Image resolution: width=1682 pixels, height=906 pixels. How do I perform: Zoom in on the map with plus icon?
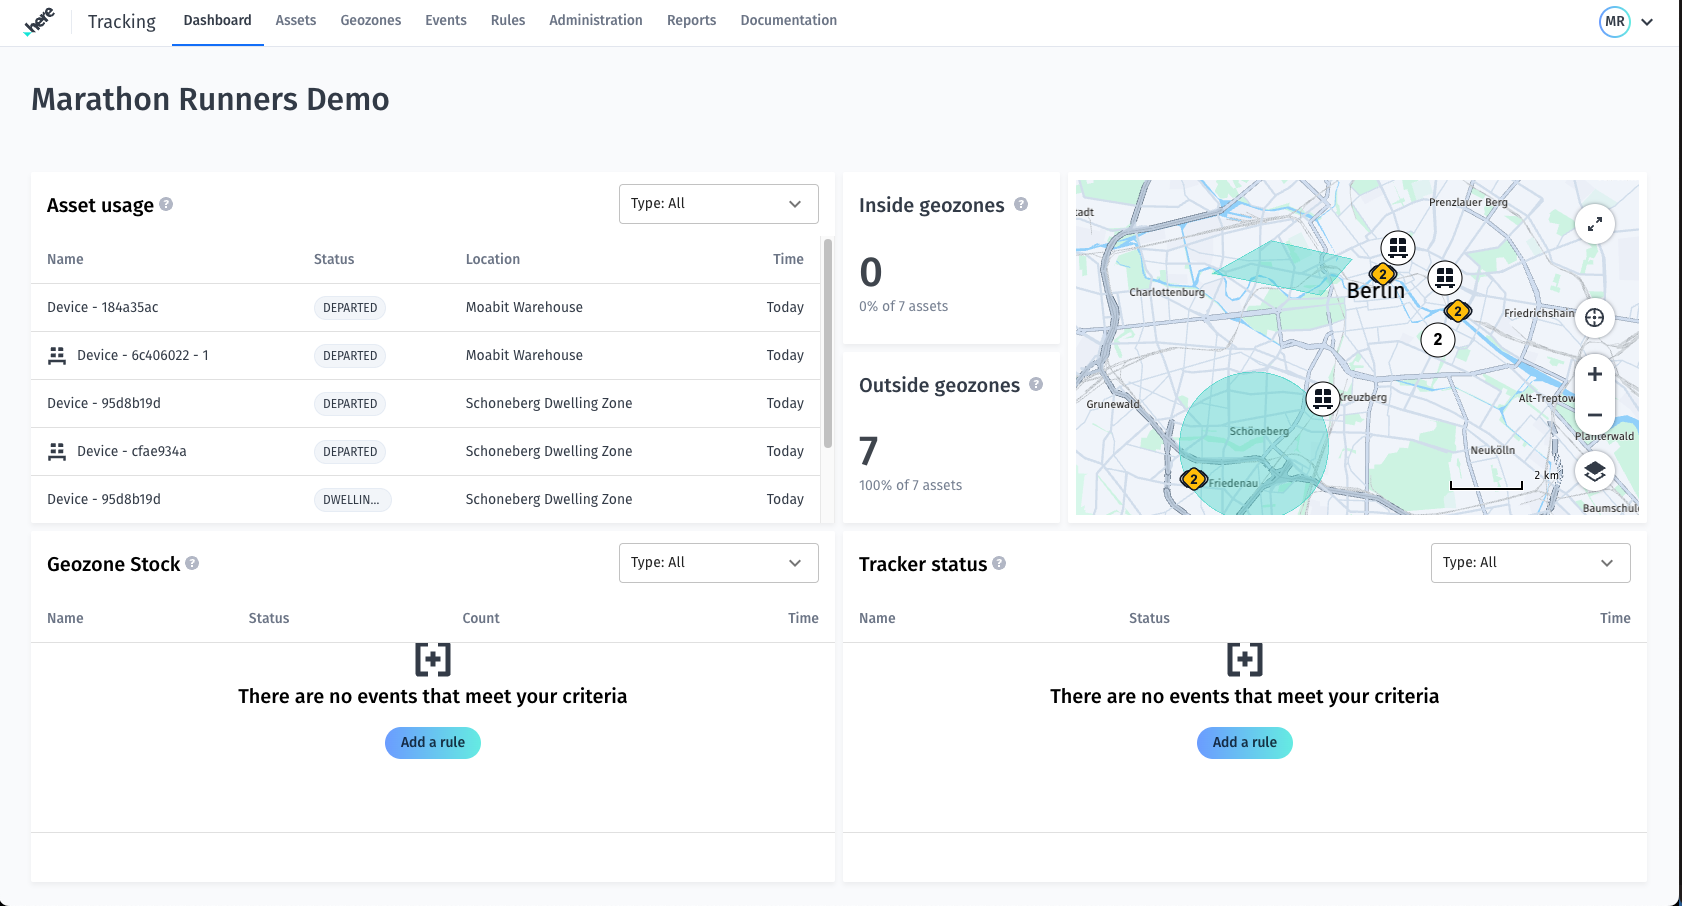1595,374
